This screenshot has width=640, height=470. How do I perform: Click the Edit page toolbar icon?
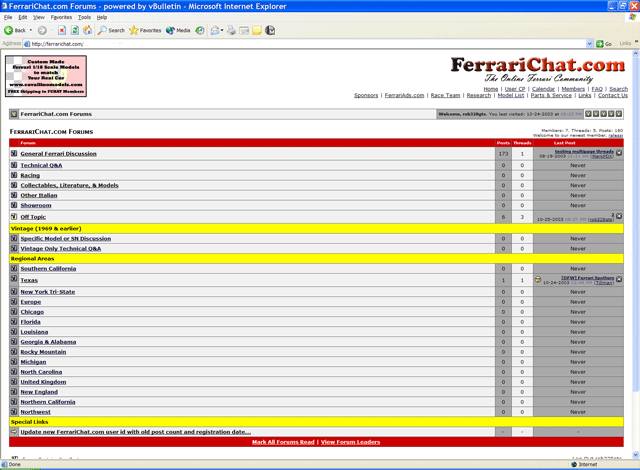click(x=244, y=30)
